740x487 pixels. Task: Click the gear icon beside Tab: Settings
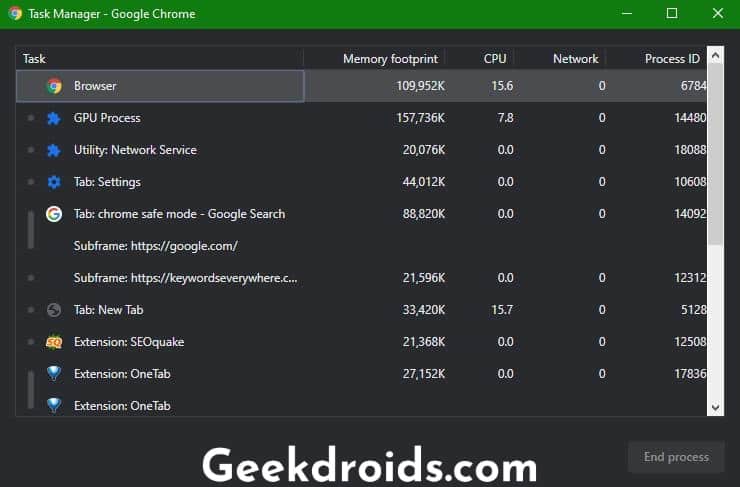pyautogui.click(x=54, y=182)
